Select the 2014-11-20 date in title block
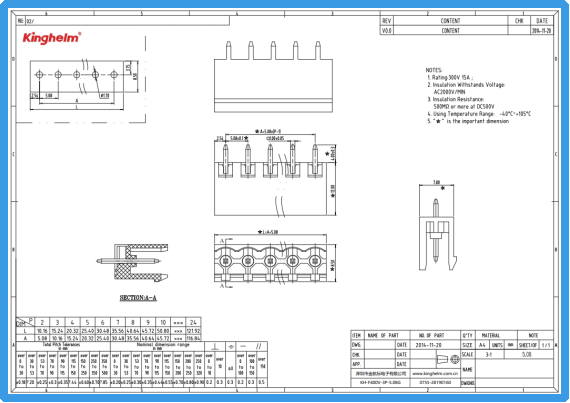570x403 pixels. [x=429, y=345]
